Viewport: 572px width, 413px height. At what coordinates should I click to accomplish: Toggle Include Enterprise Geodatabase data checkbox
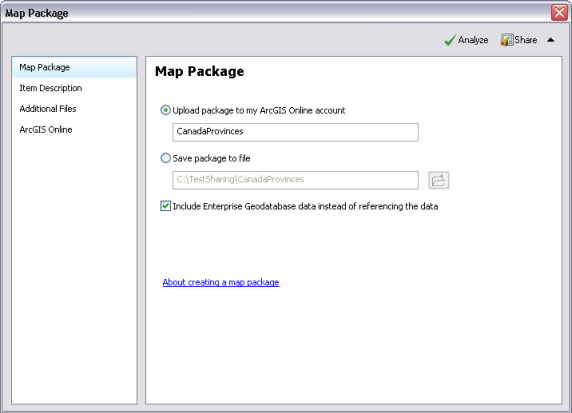165,206
